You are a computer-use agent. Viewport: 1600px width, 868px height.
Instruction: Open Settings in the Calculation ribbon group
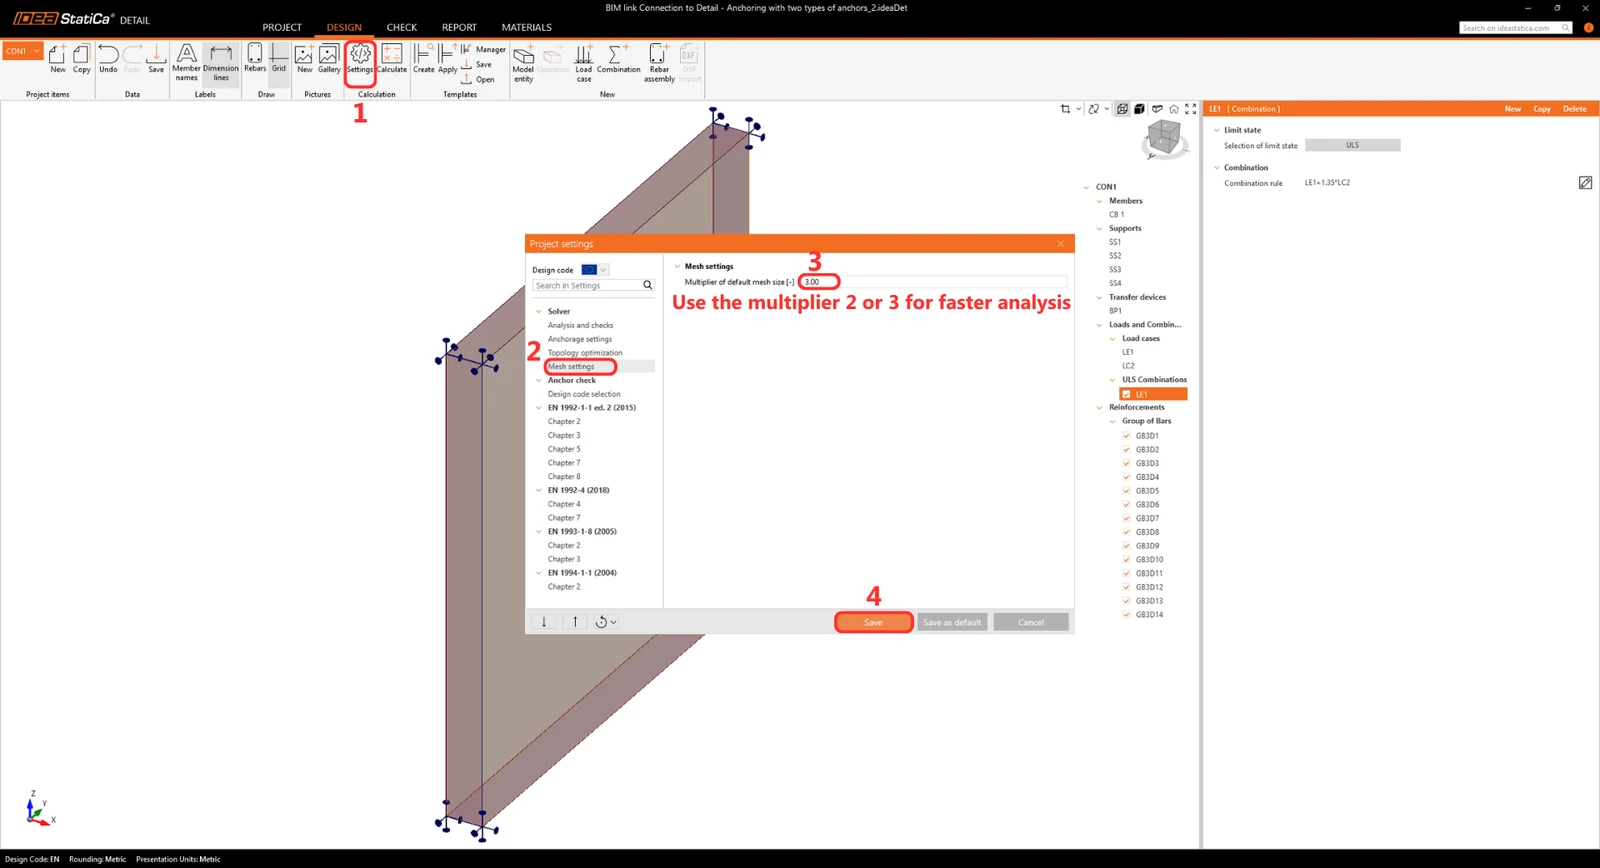360,59
